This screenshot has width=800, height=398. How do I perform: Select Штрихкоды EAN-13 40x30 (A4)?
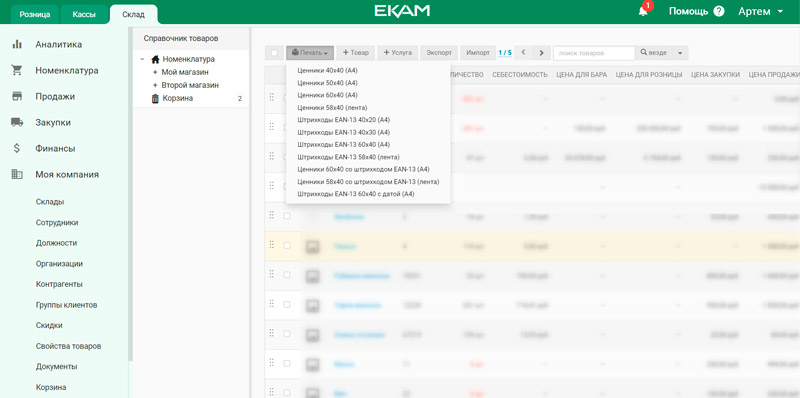[x=344, y=132]
